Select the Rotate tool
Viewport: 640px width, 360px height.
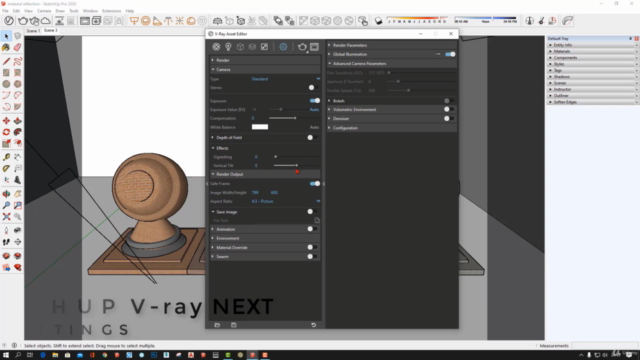coord(6,132)
